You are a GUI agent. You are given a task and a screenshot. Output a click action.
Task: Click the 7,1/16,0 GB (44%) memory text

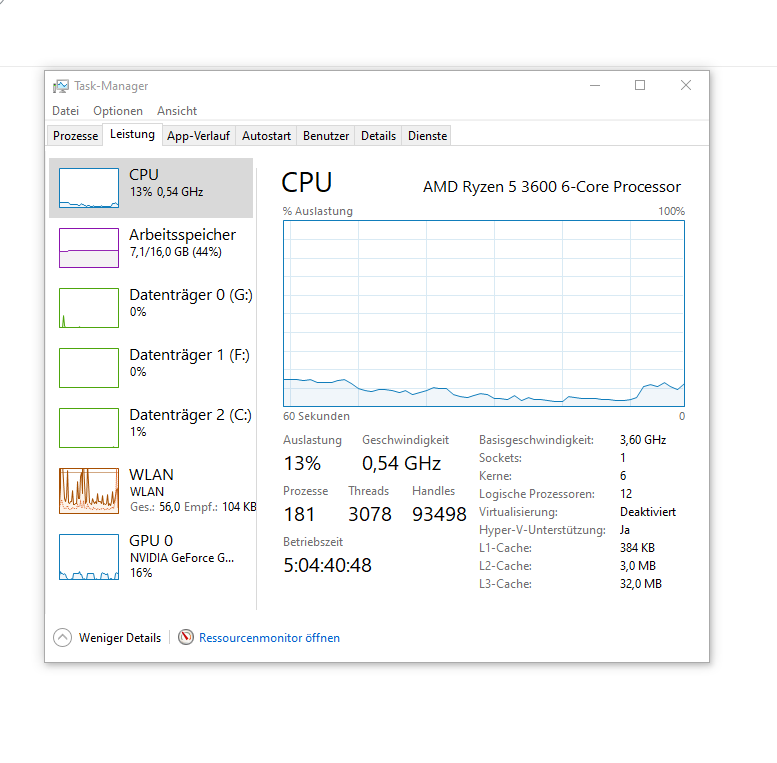175,252
